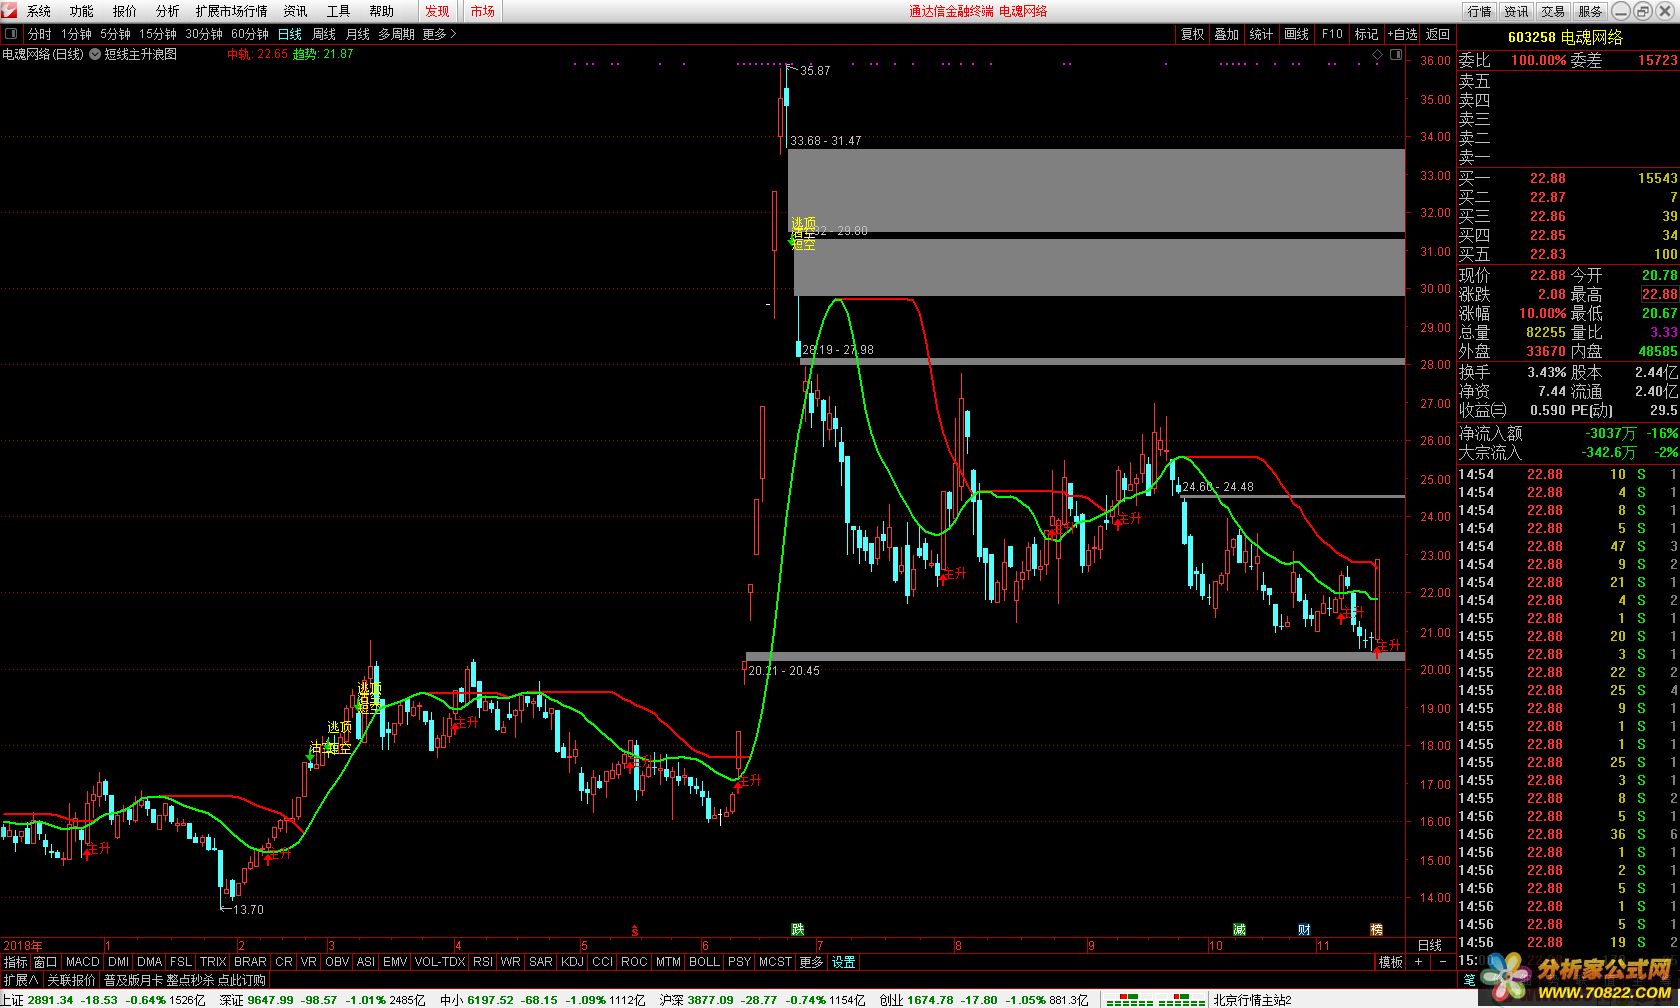Screen dimensions: 1680x1008
Task: Open the 日线 period selector at the axis corner
Action: tap(1430, 945)
